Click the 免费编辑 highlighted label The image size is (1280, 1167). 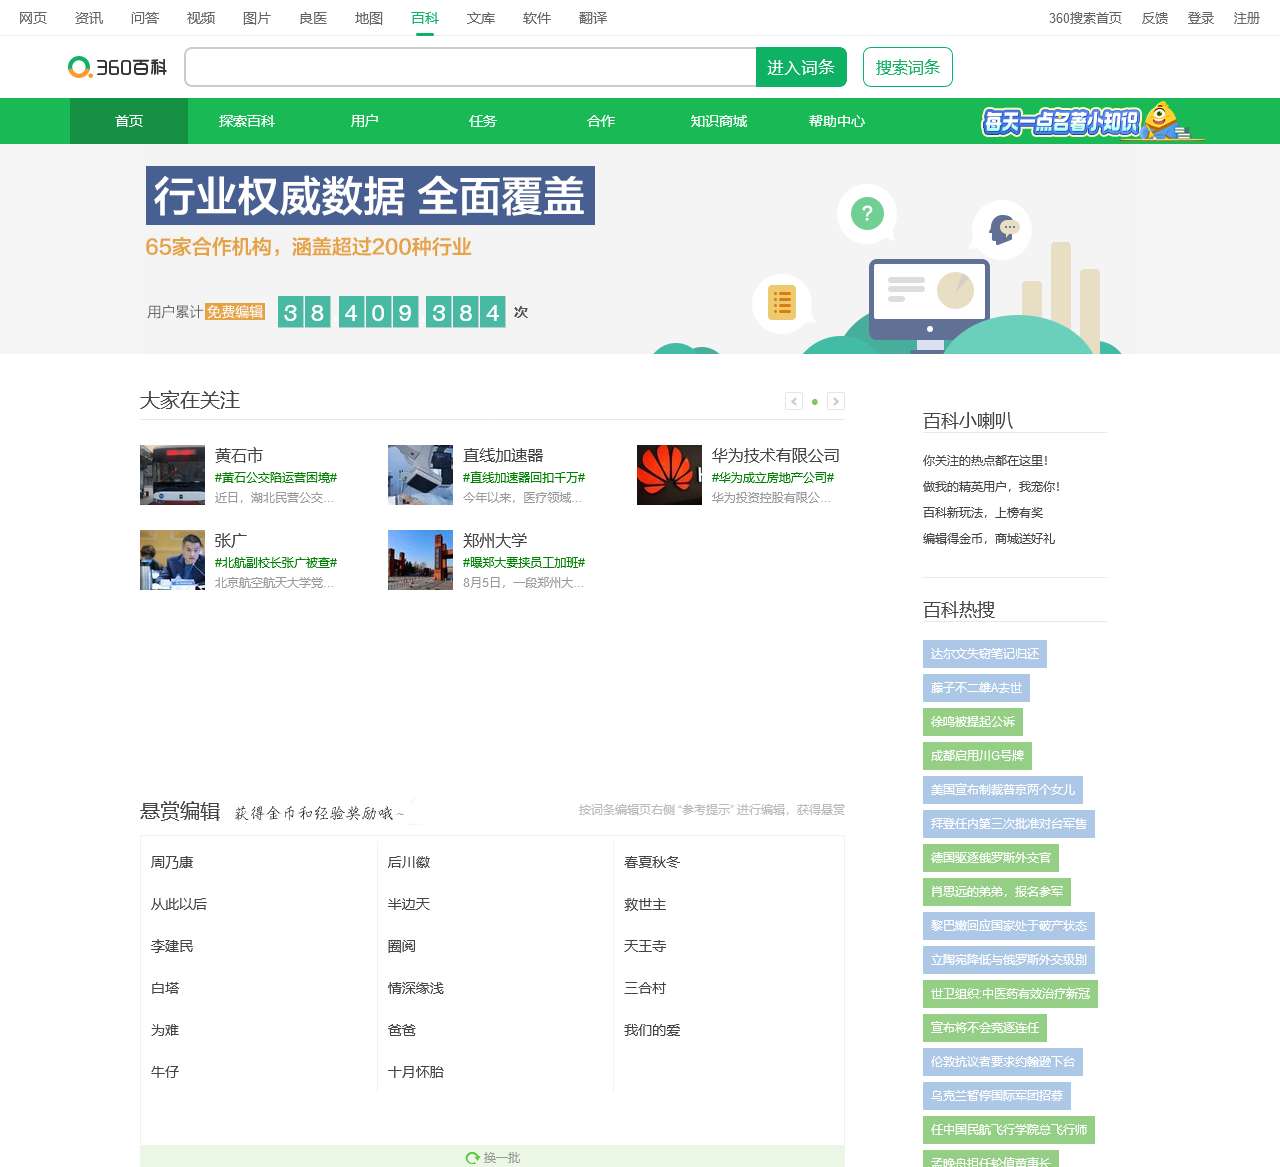[x=235, y=312]
